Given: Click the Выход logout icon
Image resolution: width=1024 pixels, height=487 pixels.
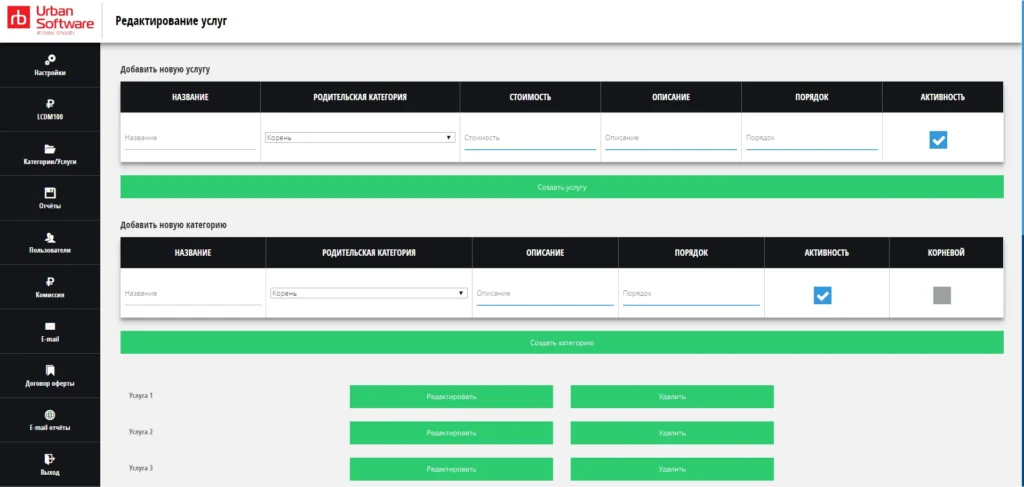Looking at the screenshot, I should click(50, 458).
